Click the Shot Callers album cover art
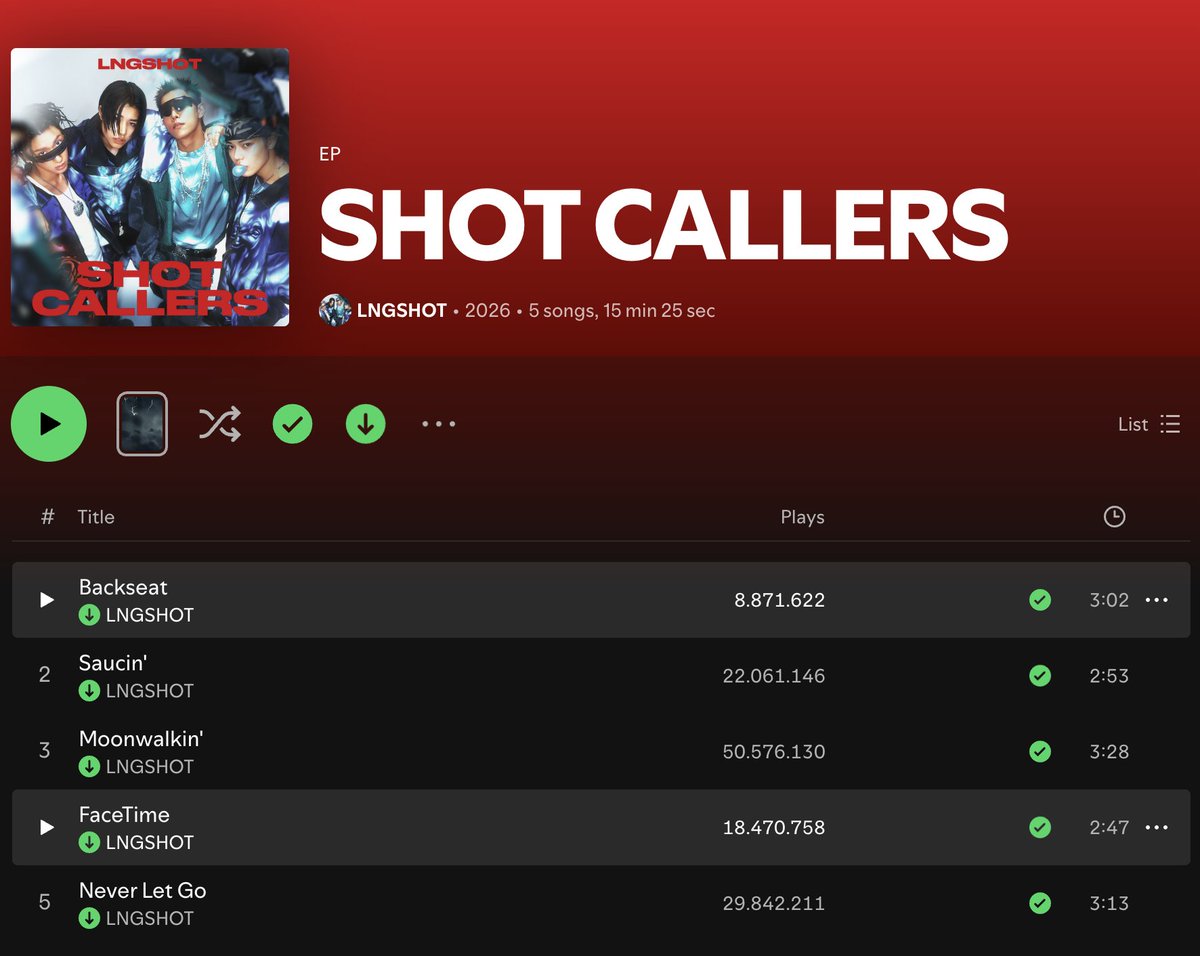1200x956 pixels. 150,187
